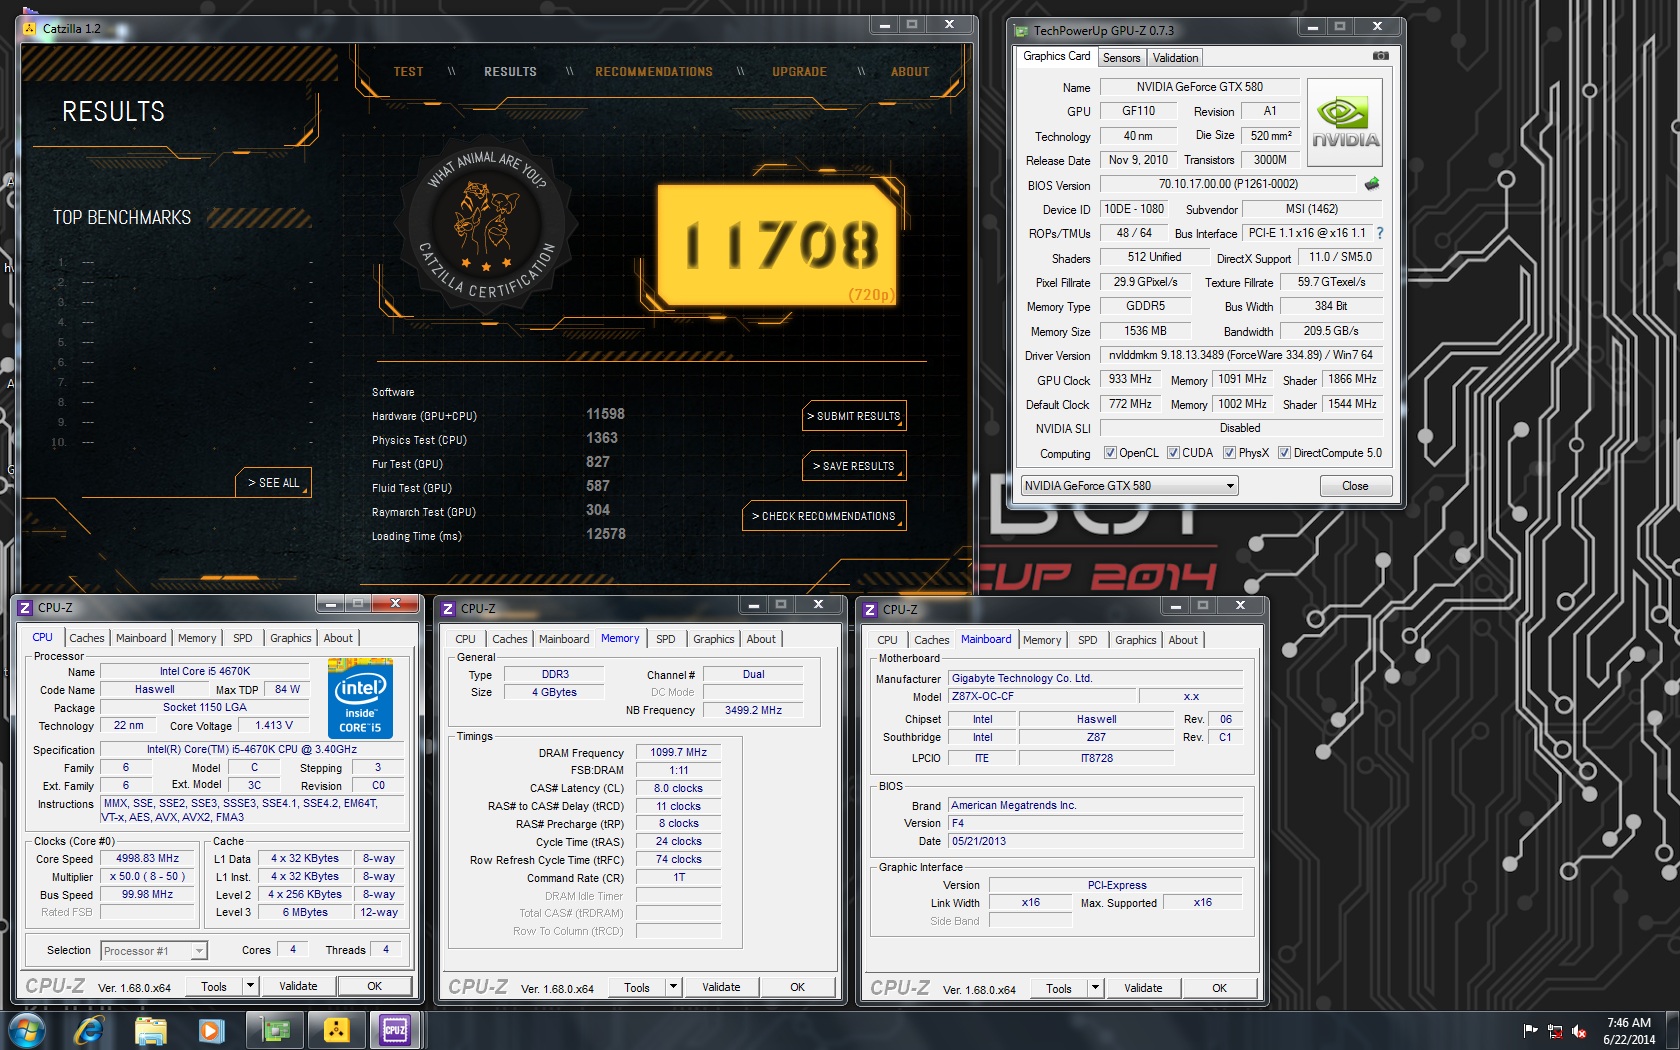This screenshot has width=1680, height=1050.
Task: Click the DRAM Frequency value 1099.7 MHz
Action: click(x=678, y=752)
